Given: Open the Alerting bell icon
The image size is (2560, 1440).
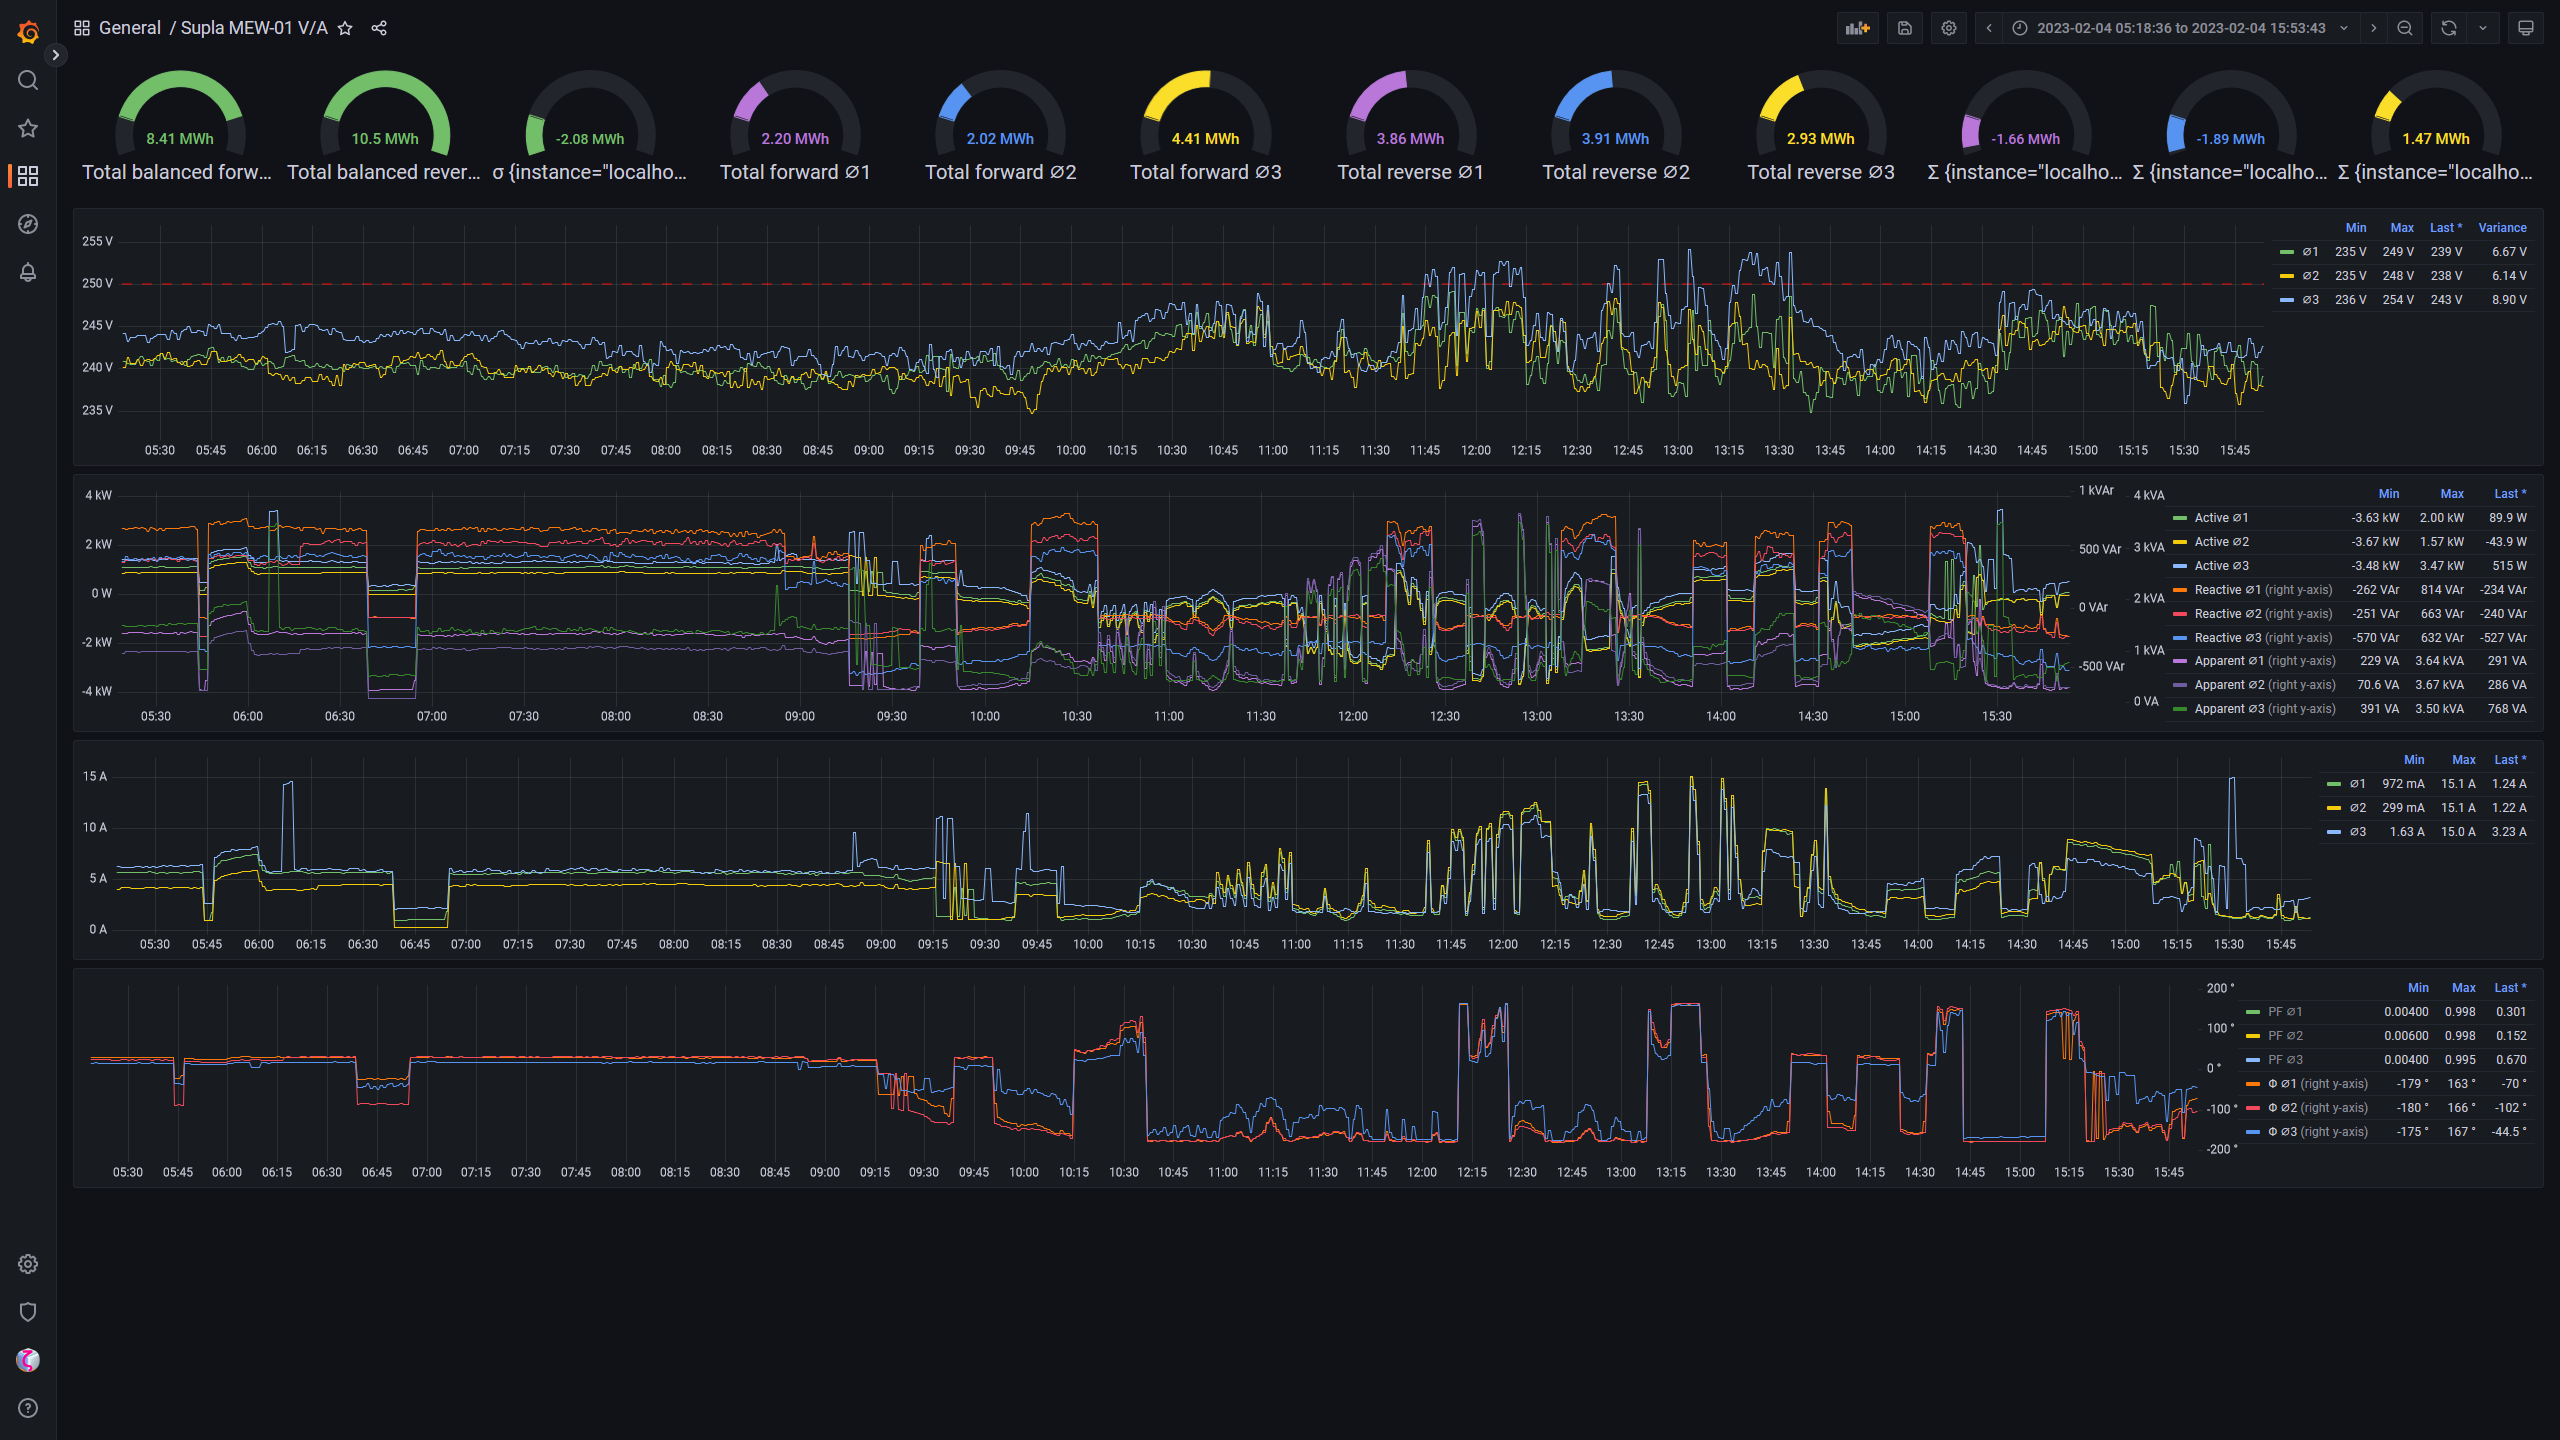Looking at the screenshot, I should tap(28, 272).
